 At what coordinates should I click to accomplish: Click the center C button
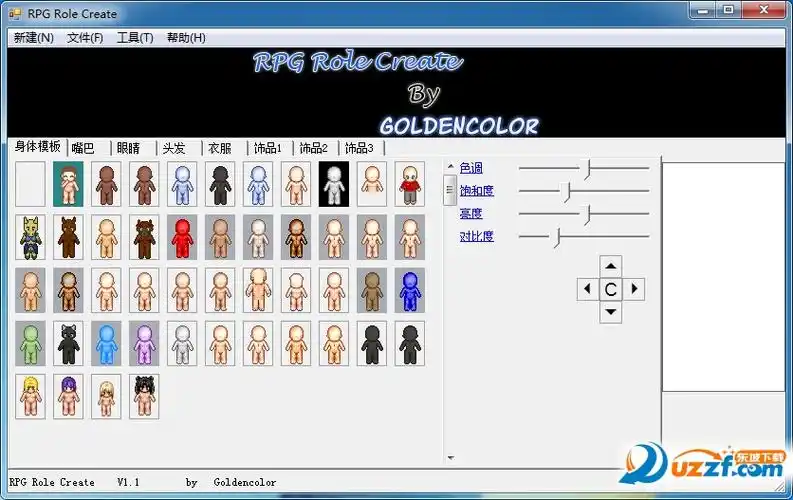[x=610, y=289]
